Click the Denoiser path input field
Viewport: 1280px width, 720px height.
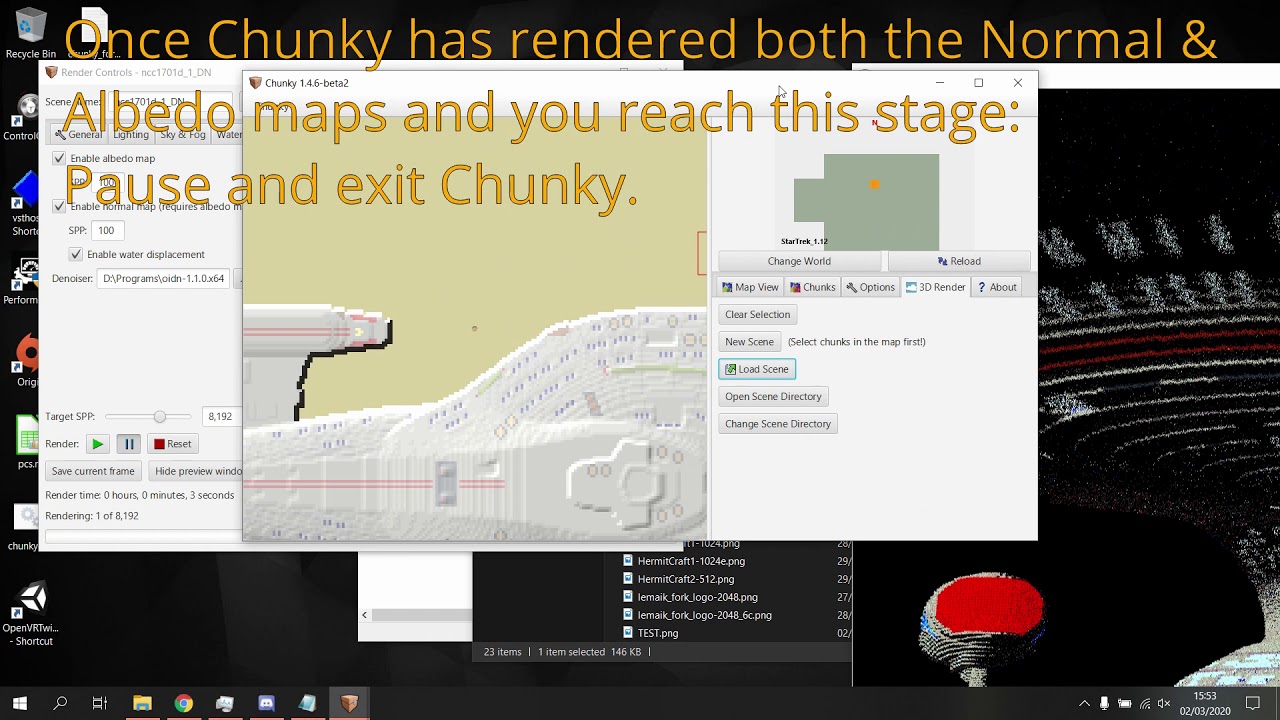(164, 279)
